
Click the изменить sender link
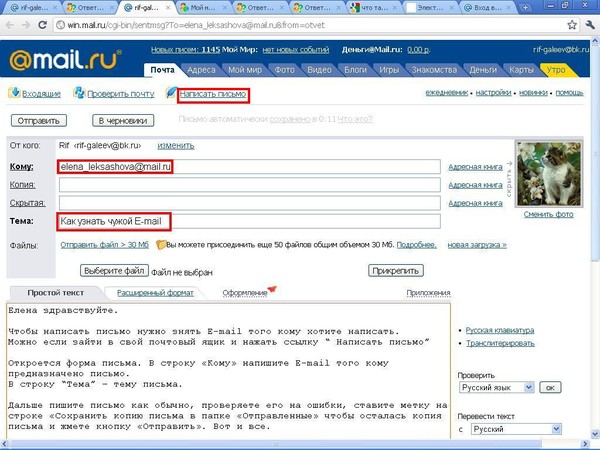(x=176, y=145)
